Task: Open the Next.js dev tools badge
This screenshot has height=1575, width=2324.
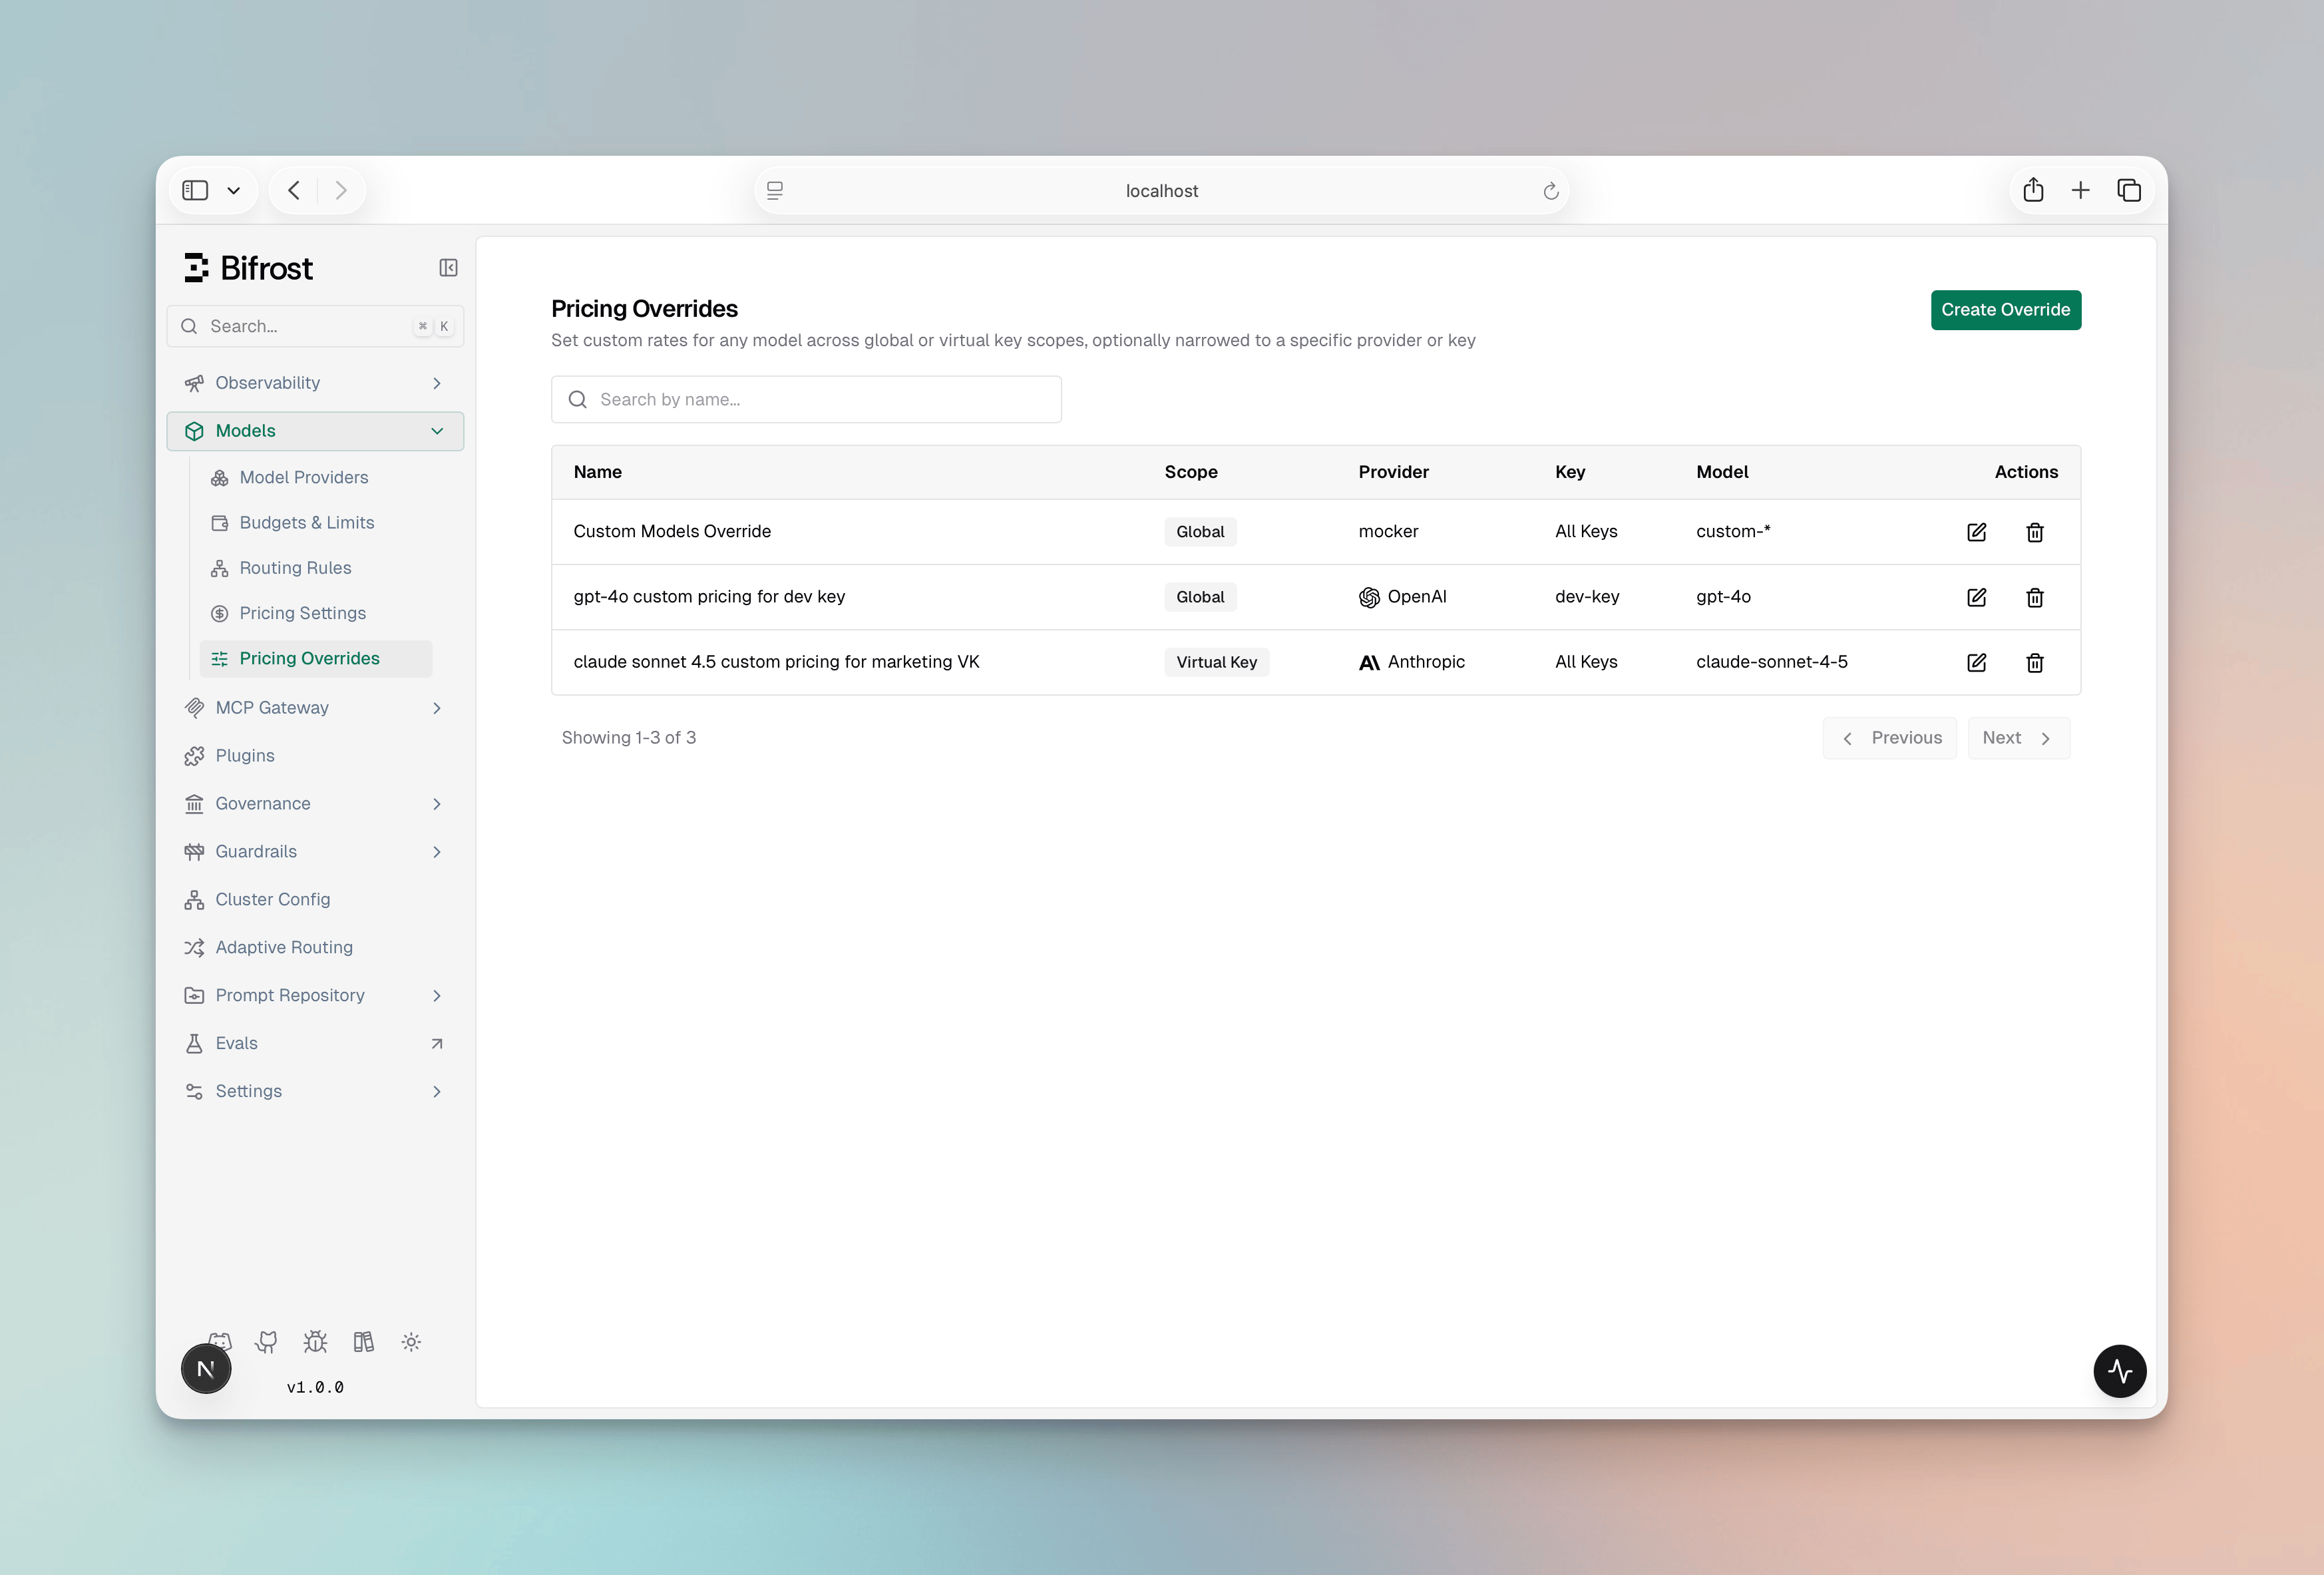Action: pyautogui.click(x=206, y=1369)
